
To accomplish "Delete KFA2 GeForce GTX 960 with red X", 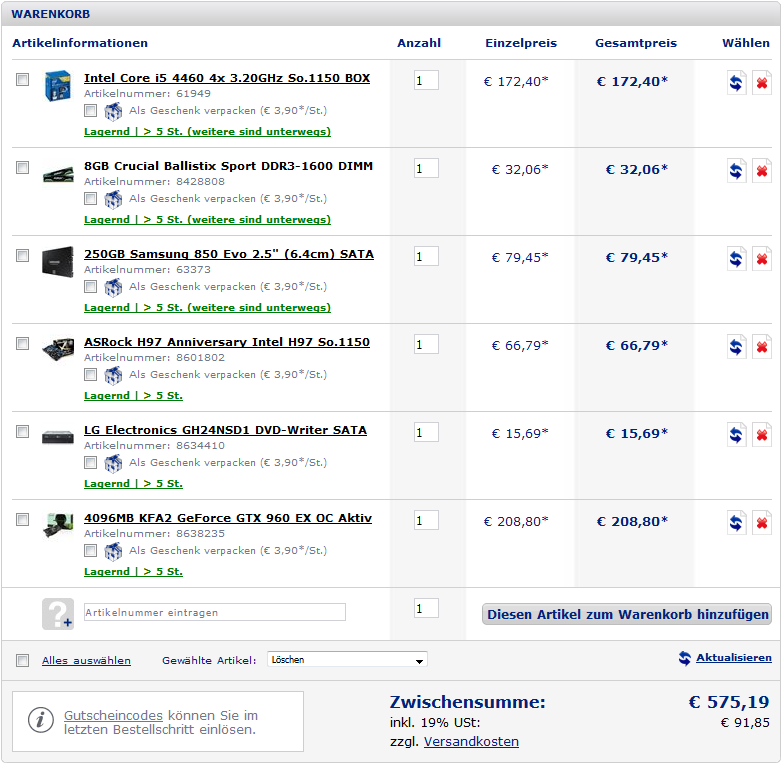I will [762, 523].
